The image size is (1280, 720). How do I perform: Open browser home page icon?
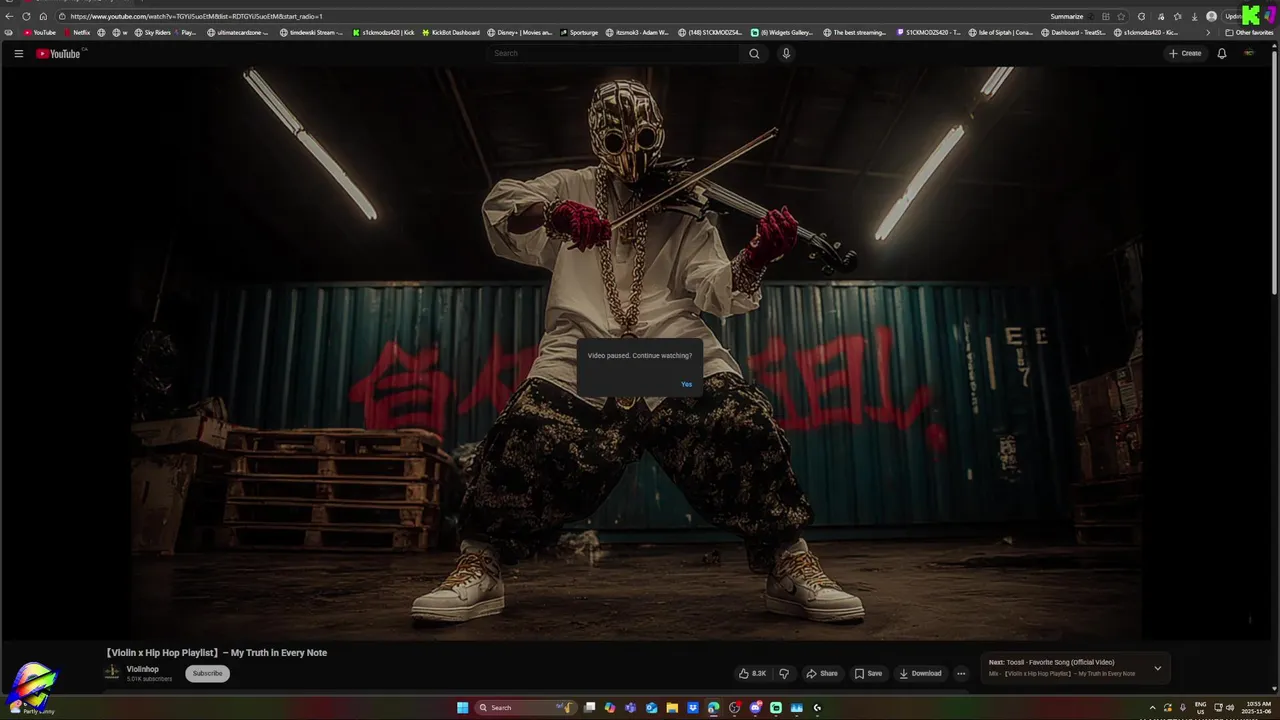pos(43,16)
